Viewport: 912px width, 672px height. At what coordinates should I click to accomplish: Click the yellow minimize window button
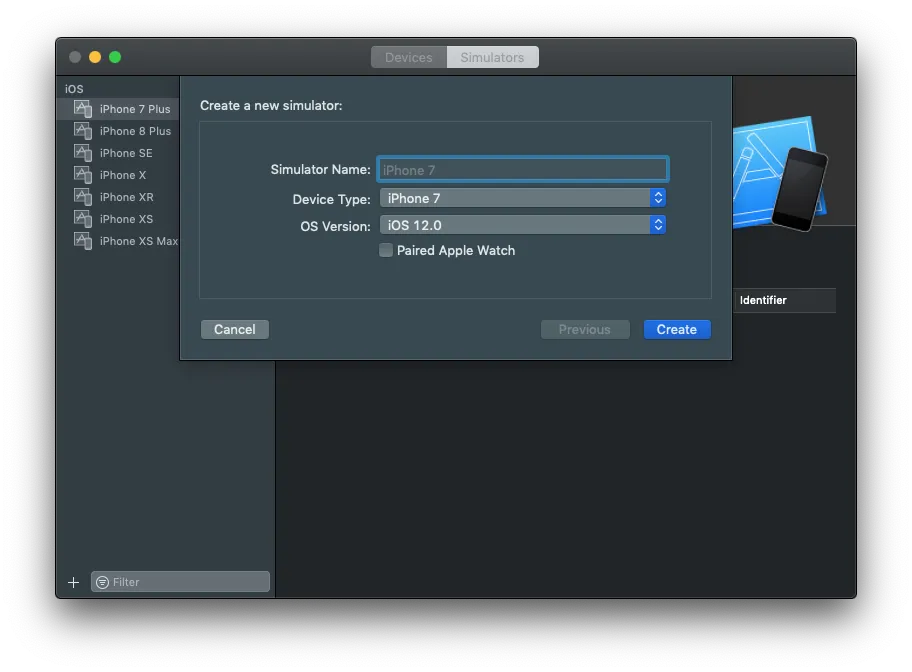(95, 57)
